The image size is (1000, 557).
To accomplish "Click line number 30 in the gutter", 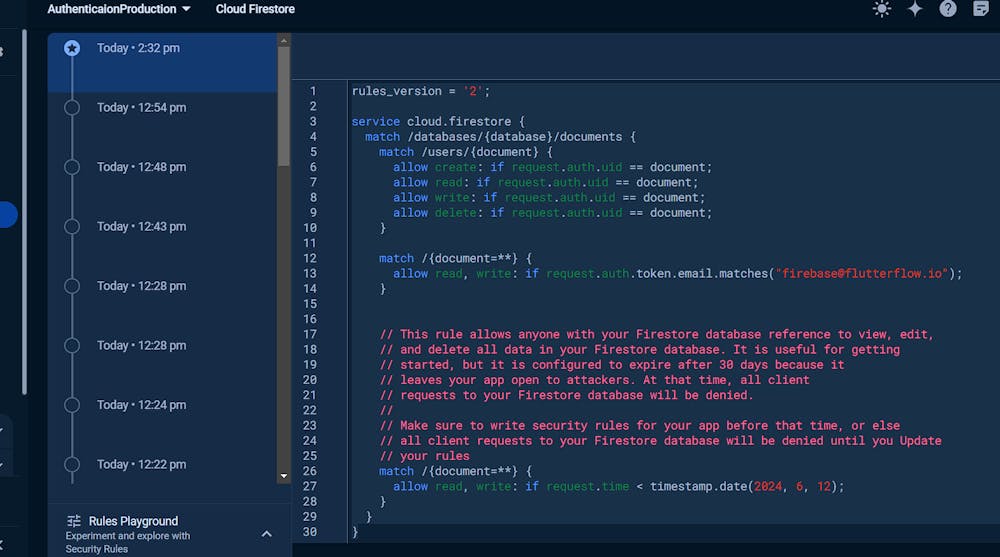I will [309, 531].
